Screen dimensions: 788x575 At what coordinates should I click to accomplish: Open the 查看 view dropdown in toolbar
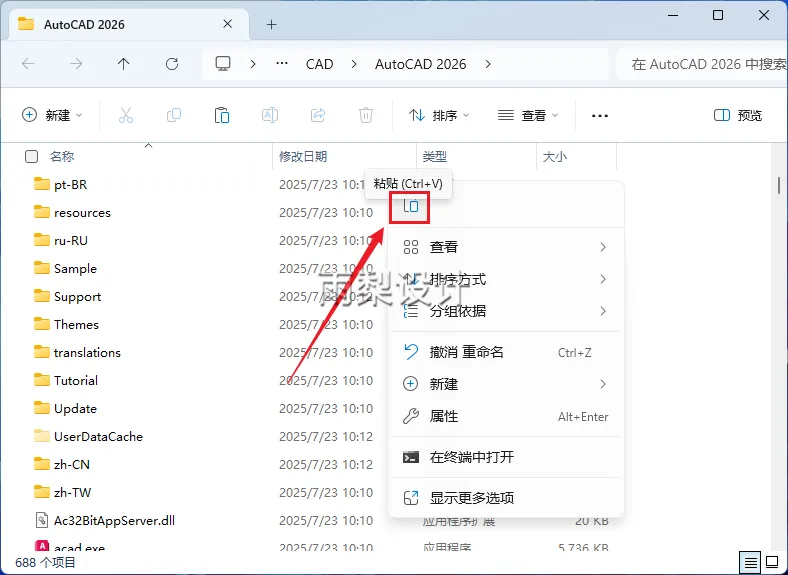pos(528,116)
